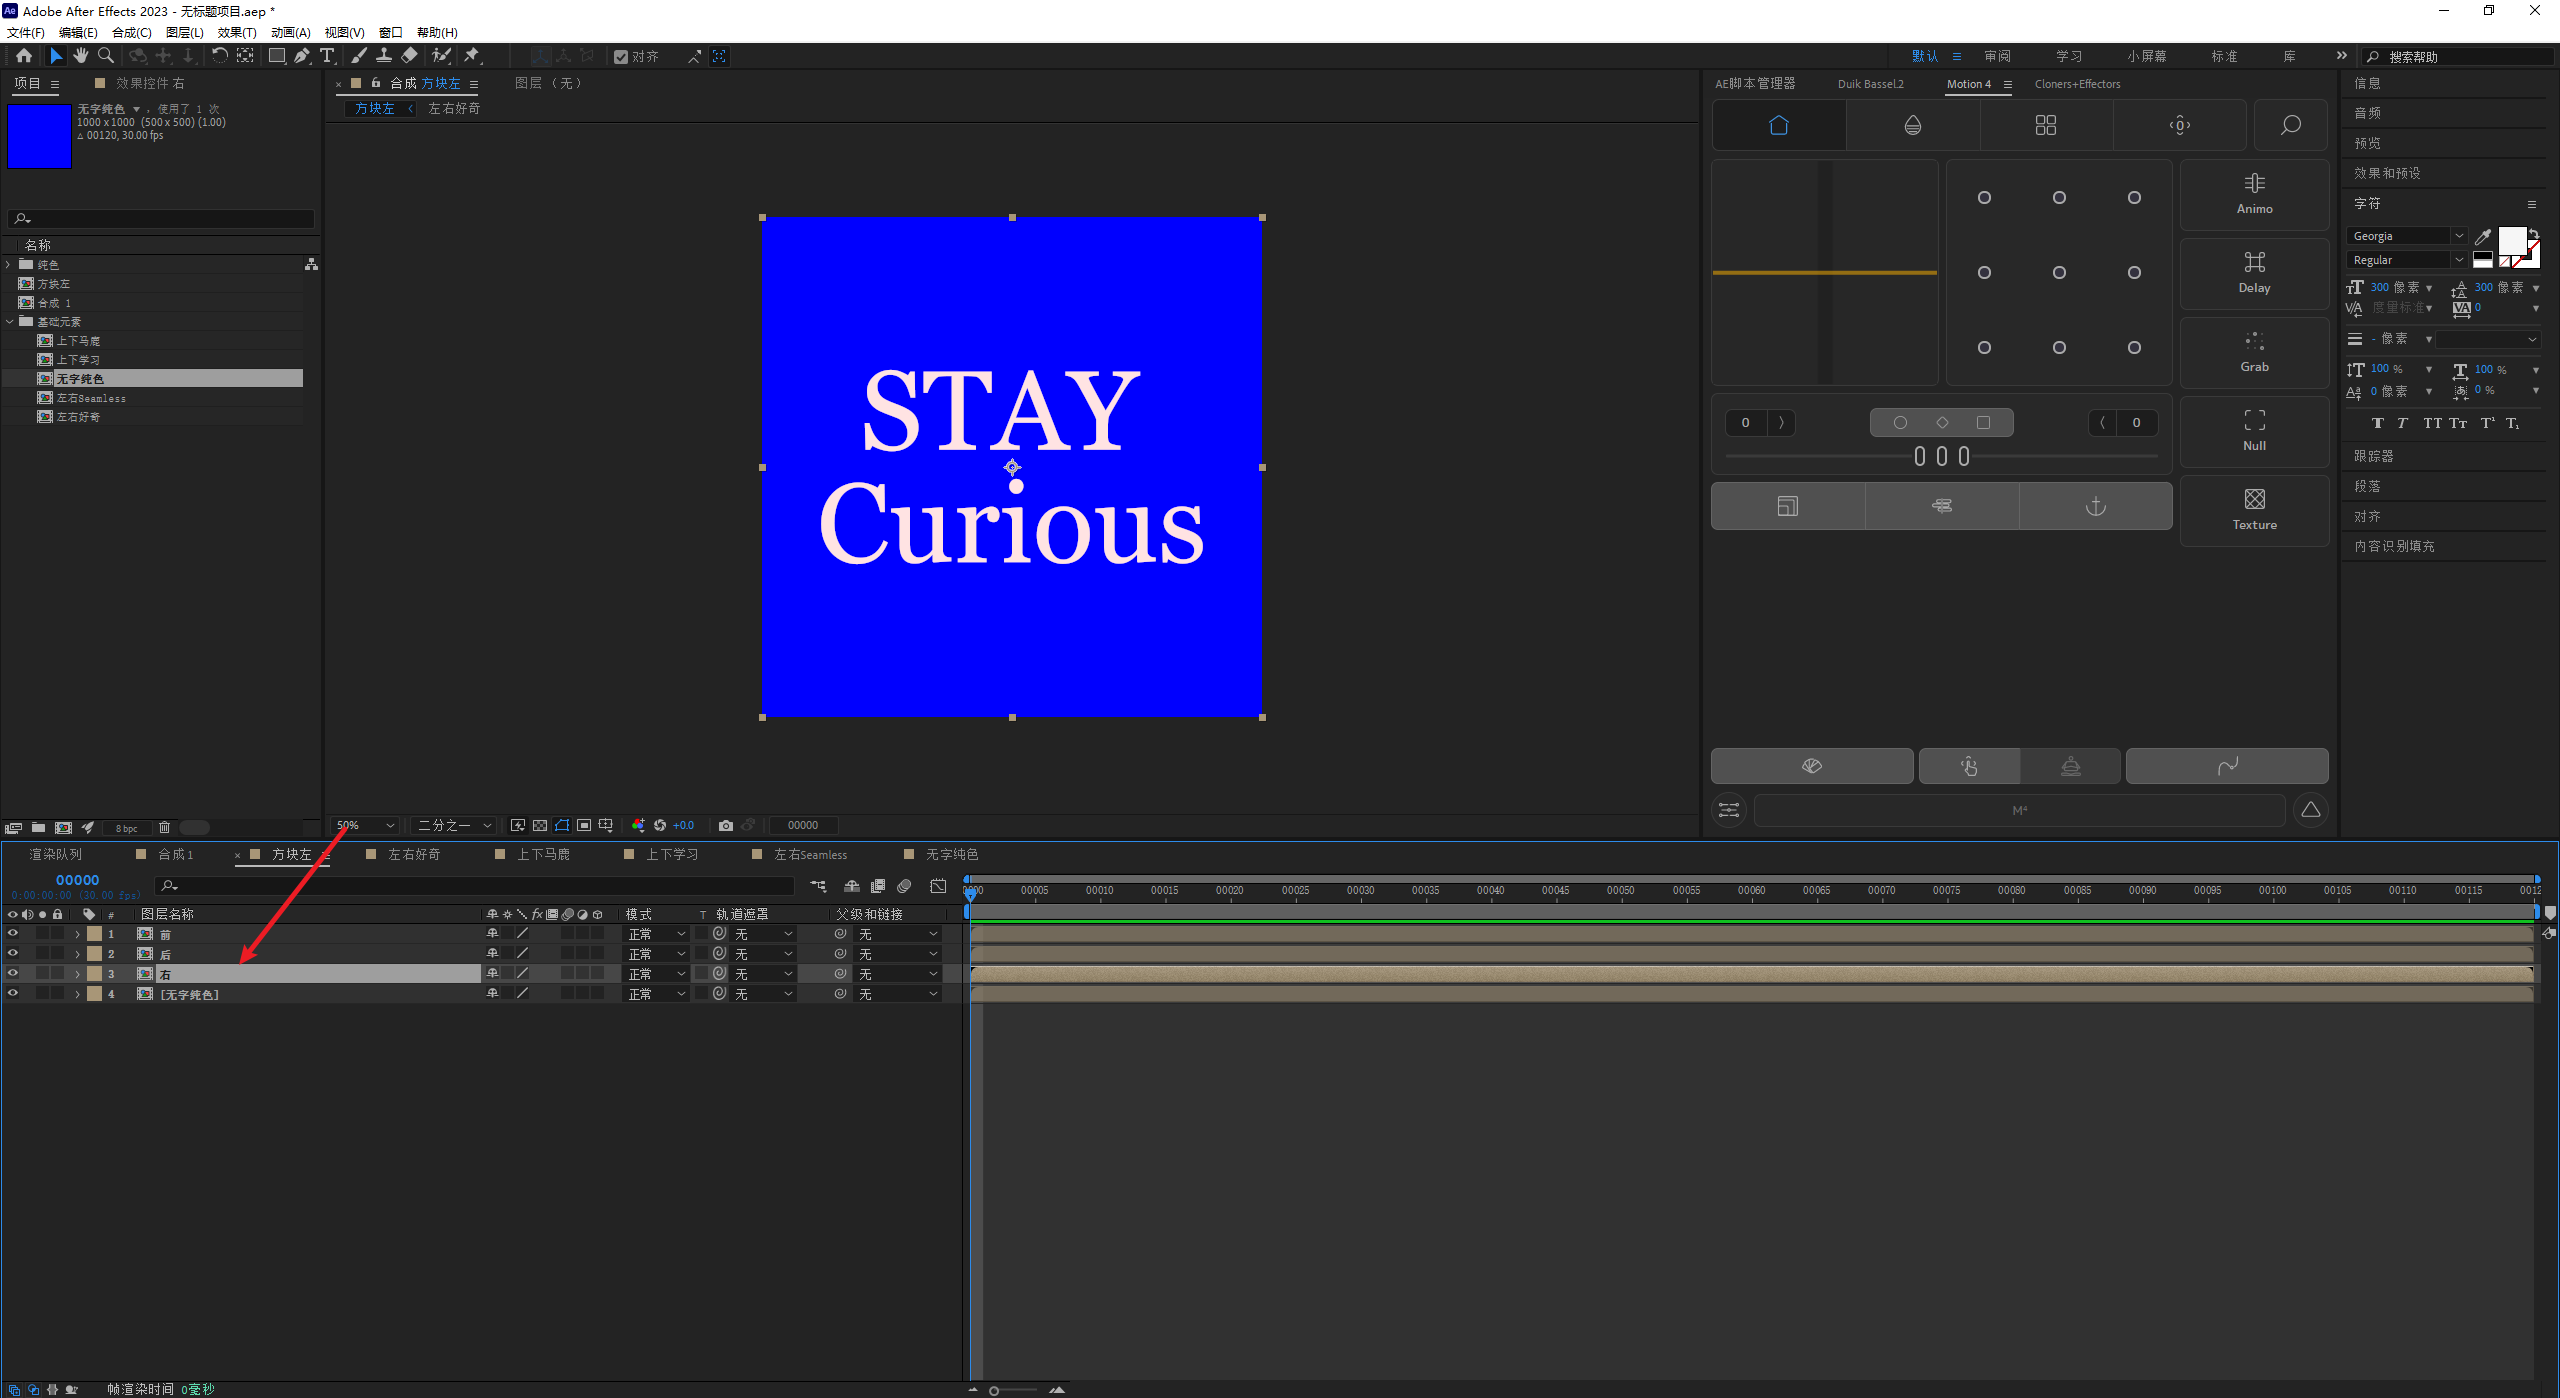The height and width of the screenshot is (1398, 2560).
Task: Open the Motion 4 search icon
Action: coord(2290,125)
